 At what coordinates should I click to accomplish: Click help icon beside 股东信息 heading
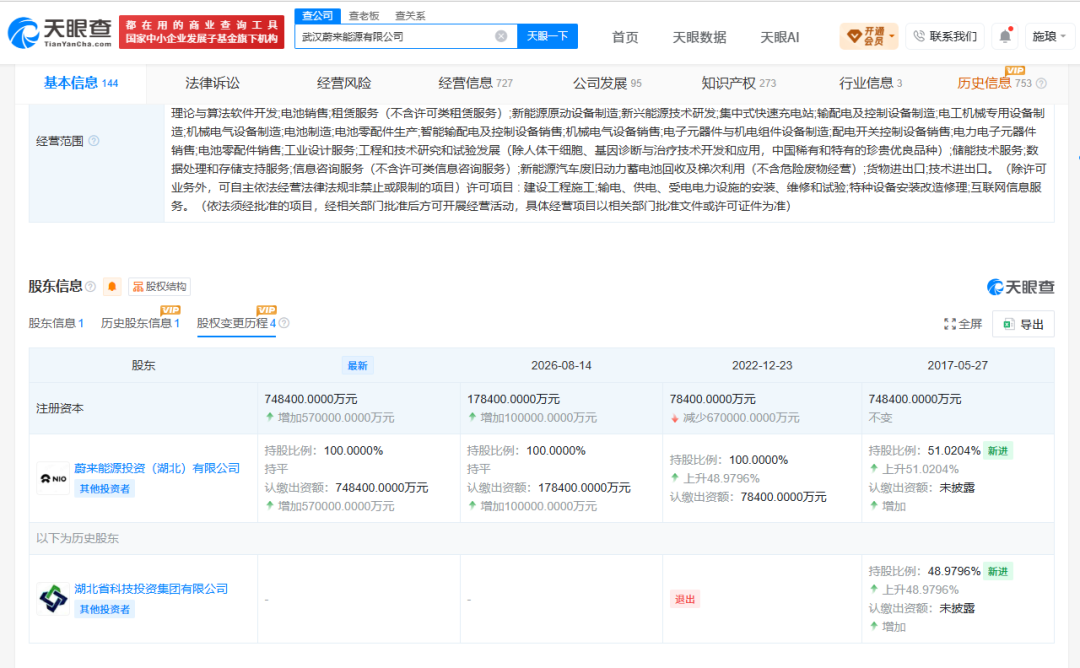click(x=90, y=286)
